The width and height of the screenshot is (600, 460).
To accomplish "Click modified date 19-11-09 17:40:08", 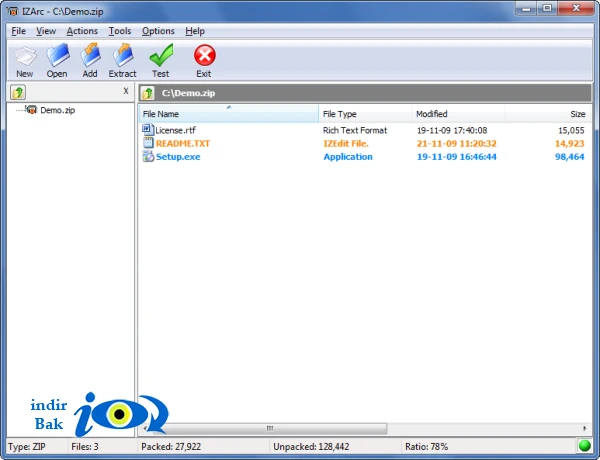I will [452, 130].
